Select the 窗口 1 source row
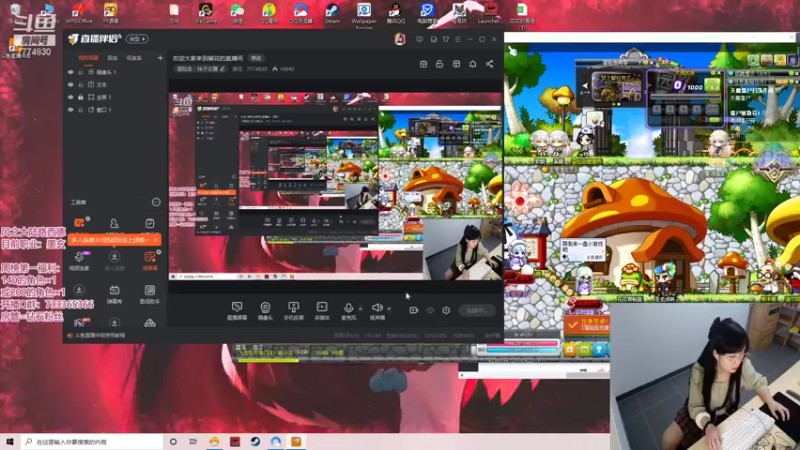The height and width of the screenshot is (450, 800). (115, 110)
